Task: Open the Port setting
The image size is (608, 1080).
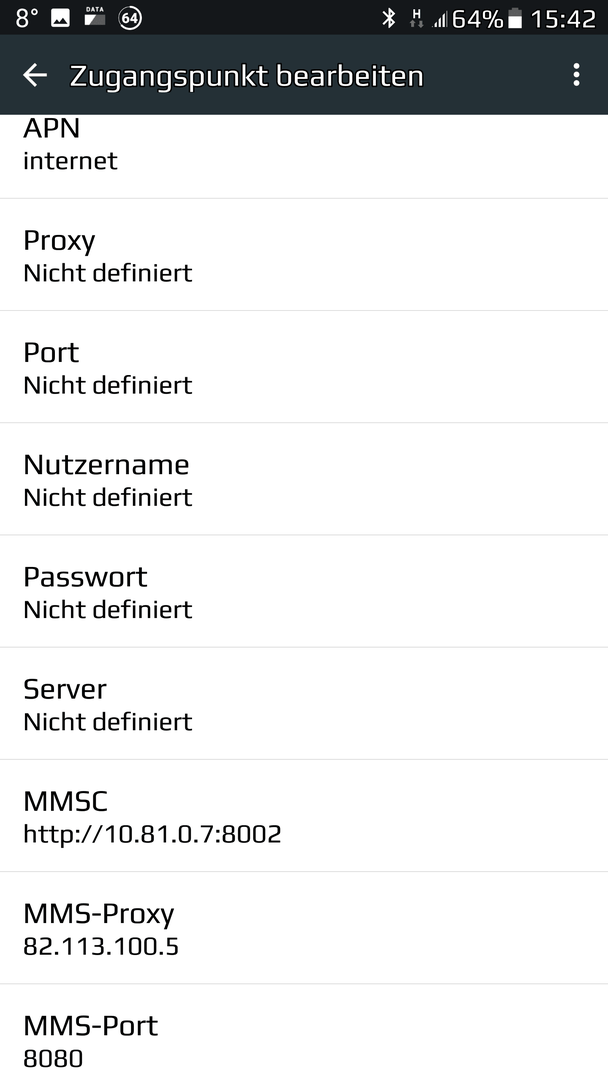Action: pyautogui.click(x=304, y=367)
